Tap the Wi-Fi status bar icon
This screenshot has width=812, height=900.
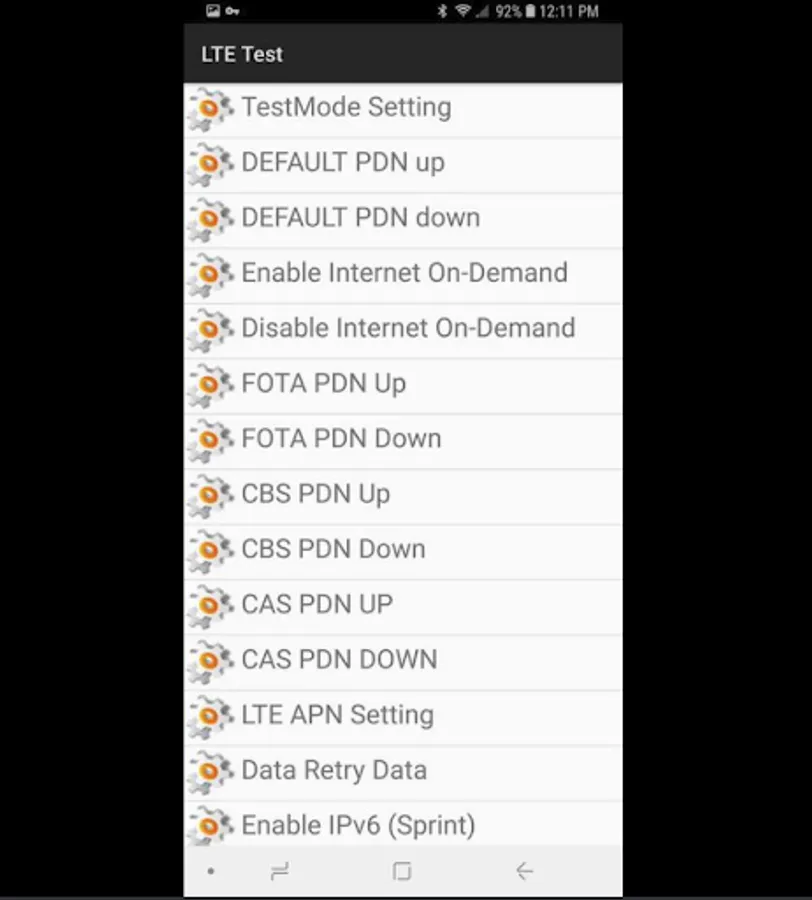click(463, 11)
